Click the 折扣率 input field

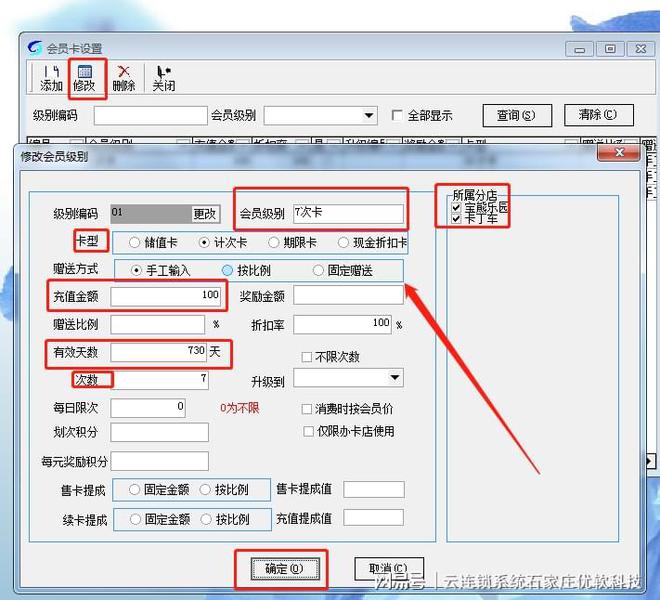click(x=342, y=325)
